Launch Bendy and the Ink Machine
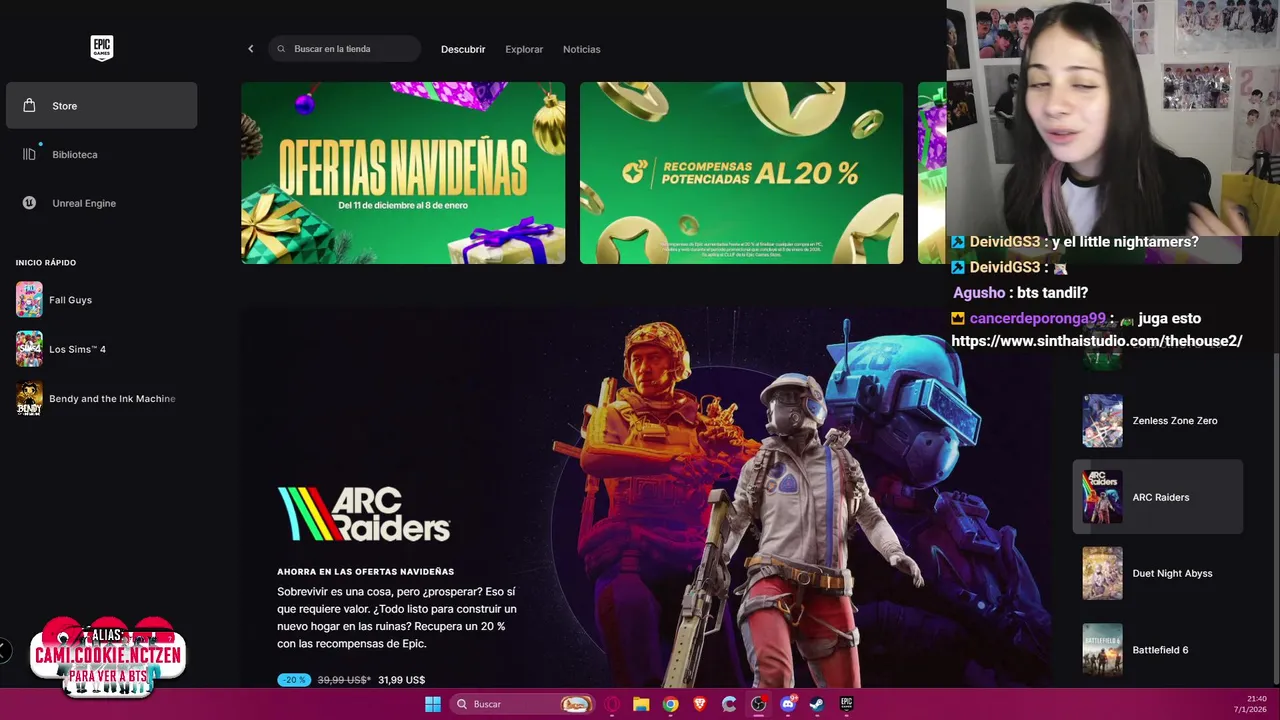Image resolution: width=1280 pixels, height=720 pixels. pyautogui.click(x=101, y=398)
